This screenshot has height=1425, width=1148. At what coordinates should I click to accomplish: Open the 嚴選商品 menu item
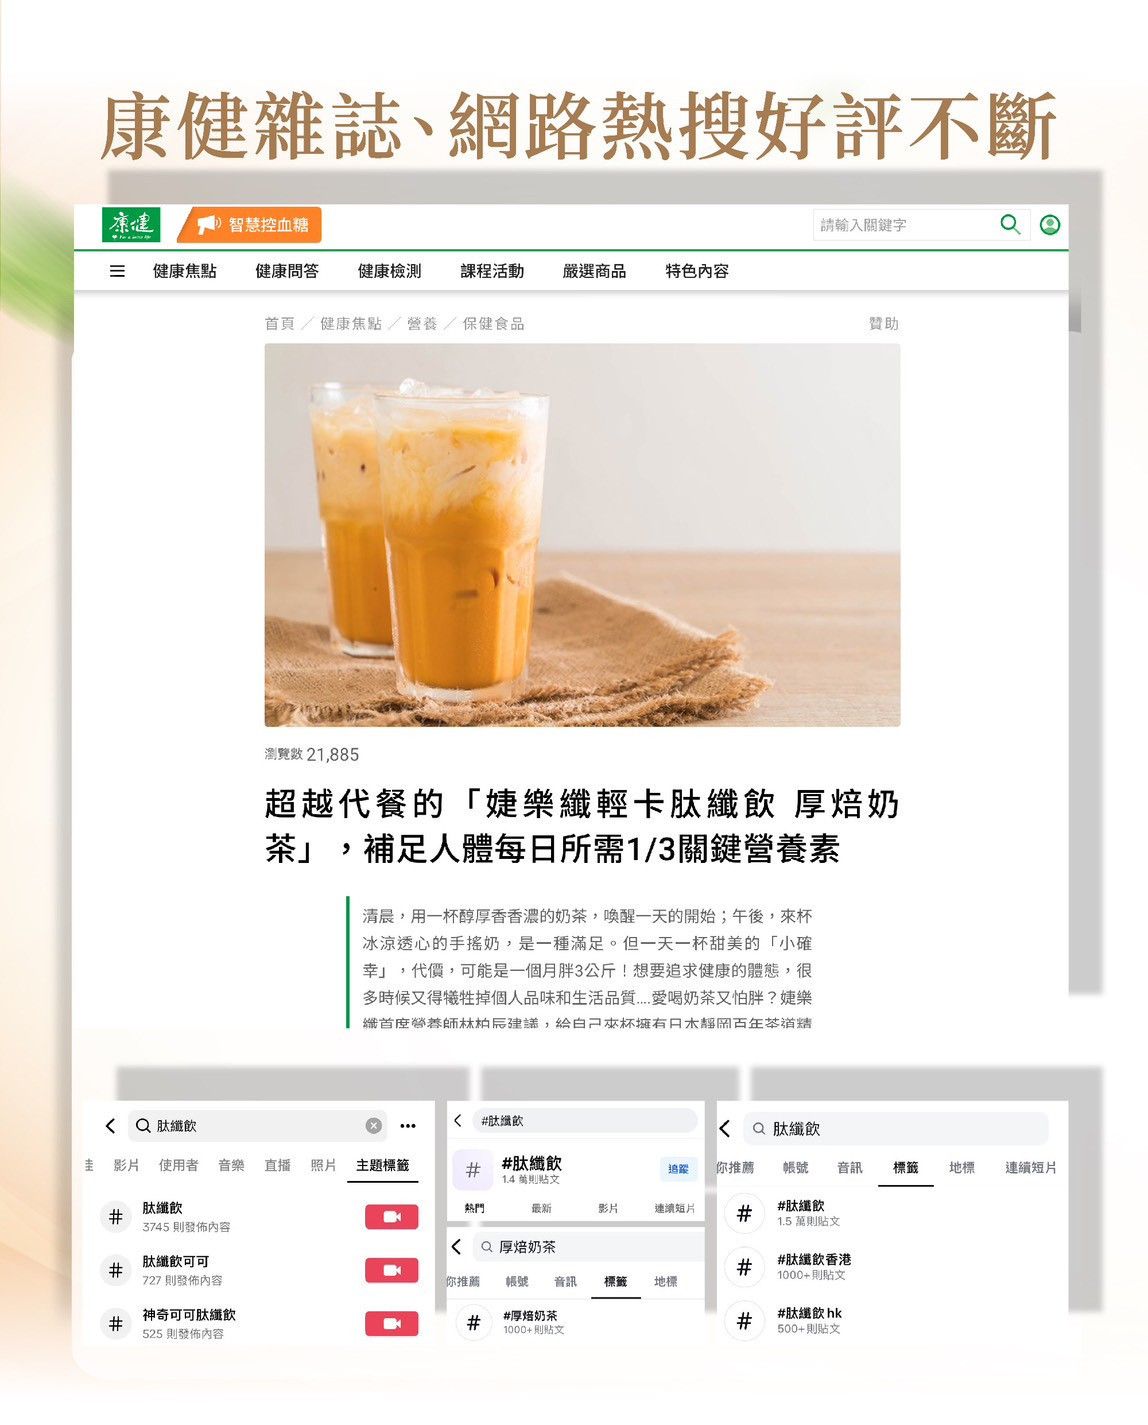[x=594, y=271]
